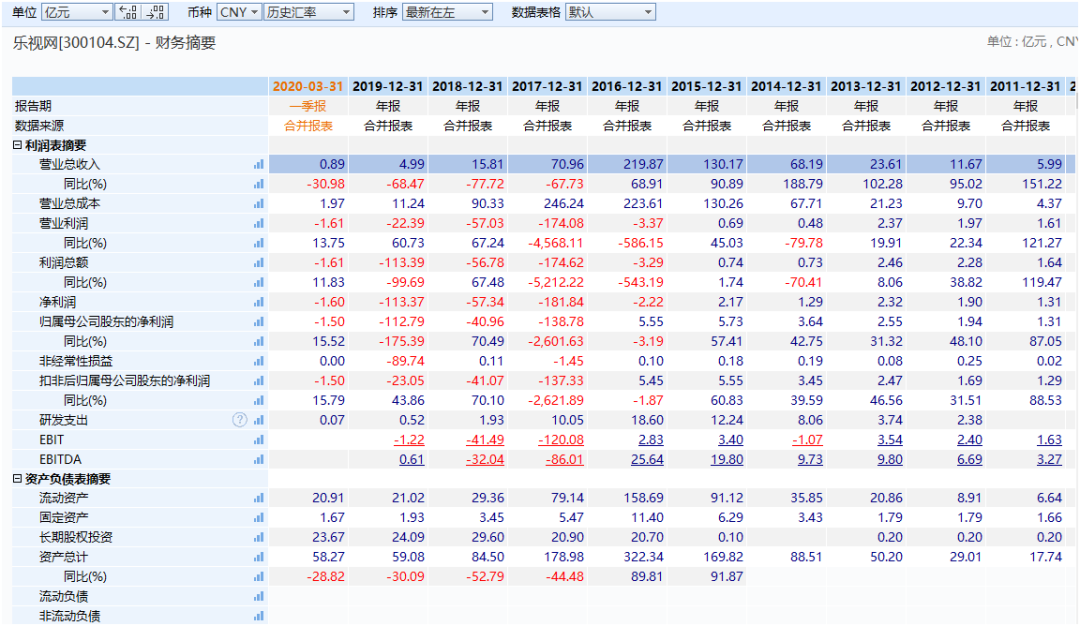Open the 数据表格 默认 dropdown
The width and height of the screenshot is (1080, 626).
tap(610, 12)
